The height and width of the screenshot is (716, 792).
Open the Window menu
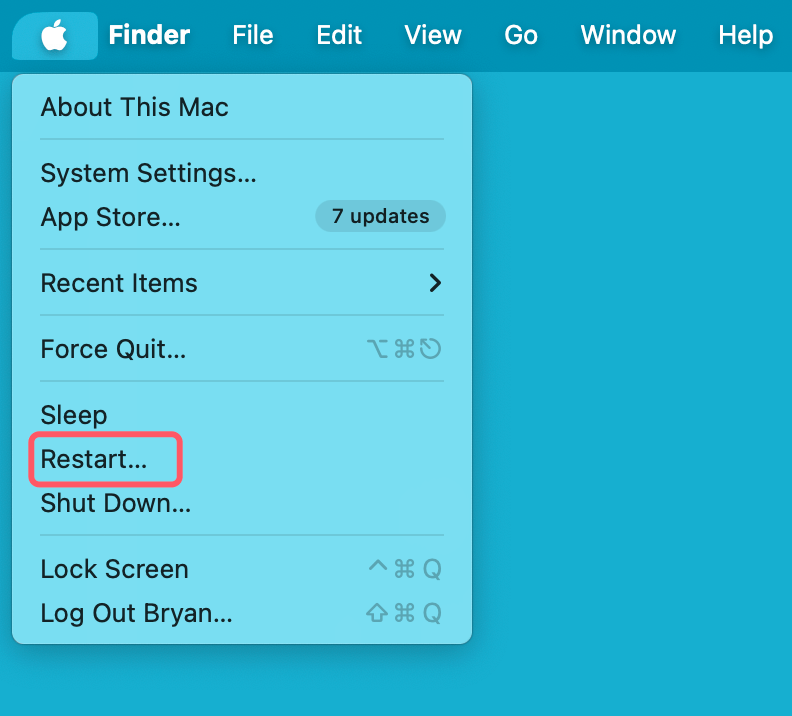(x=628, y=36)
